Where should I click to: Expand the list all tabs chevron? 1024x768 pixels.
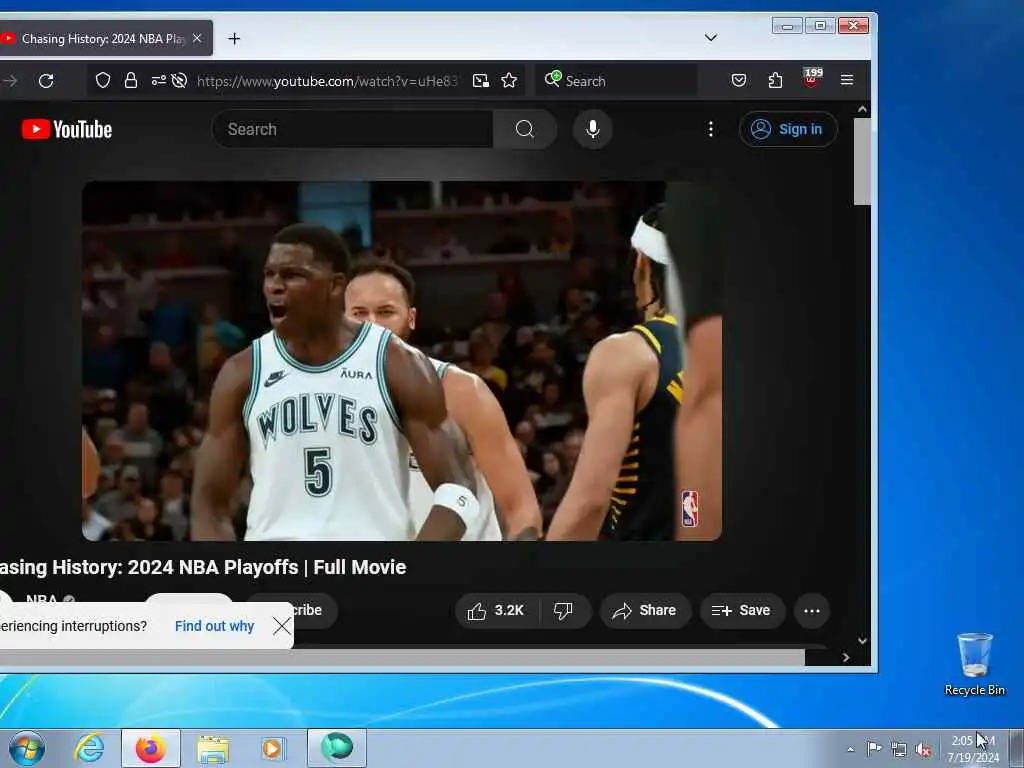click(711, 37)
